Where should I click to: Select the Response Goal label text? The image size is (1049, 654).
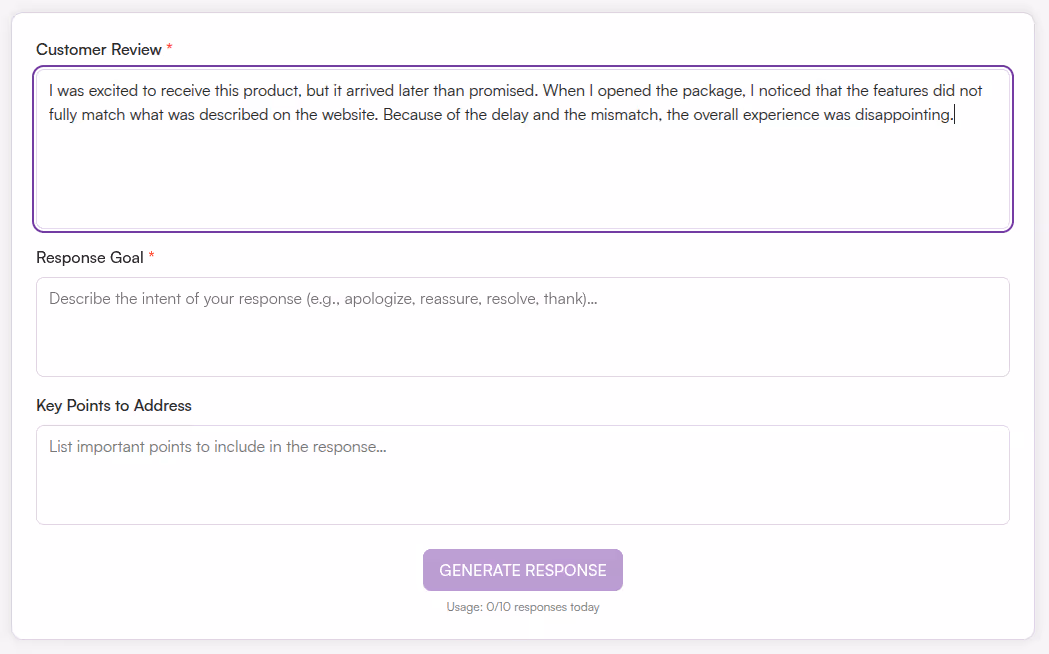(x=88, y=257)
